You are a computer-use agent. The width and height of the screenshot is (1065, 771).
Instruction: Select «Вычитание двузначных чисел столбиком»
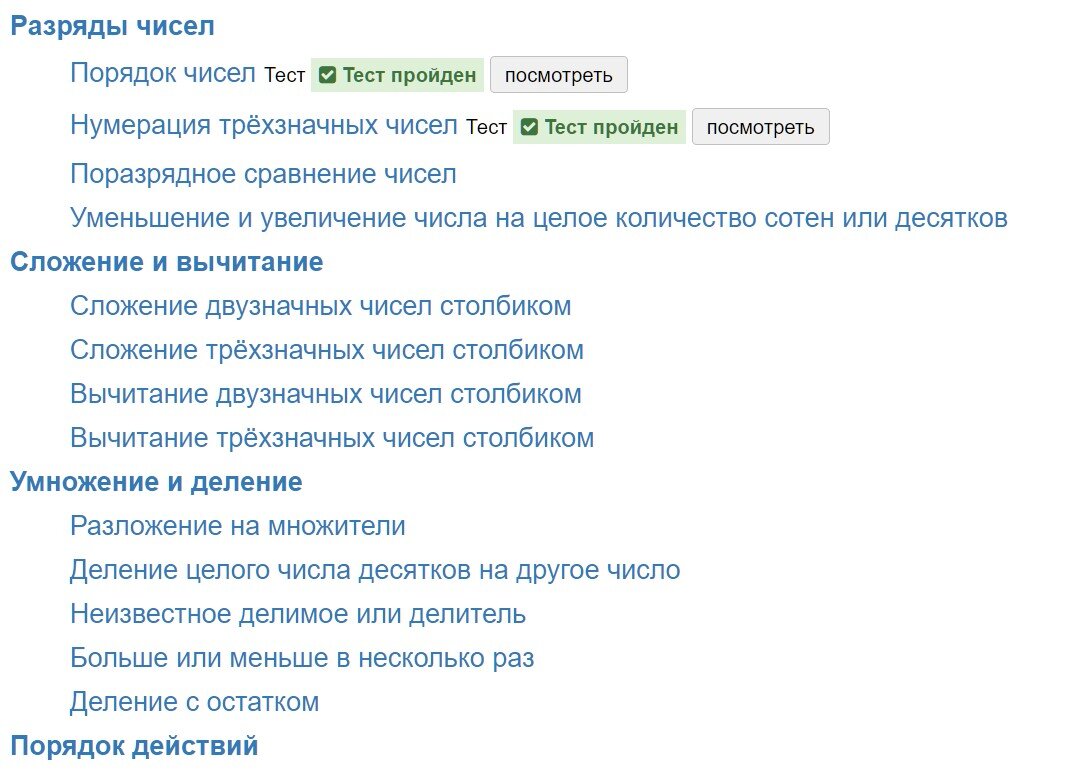(325, 393)
